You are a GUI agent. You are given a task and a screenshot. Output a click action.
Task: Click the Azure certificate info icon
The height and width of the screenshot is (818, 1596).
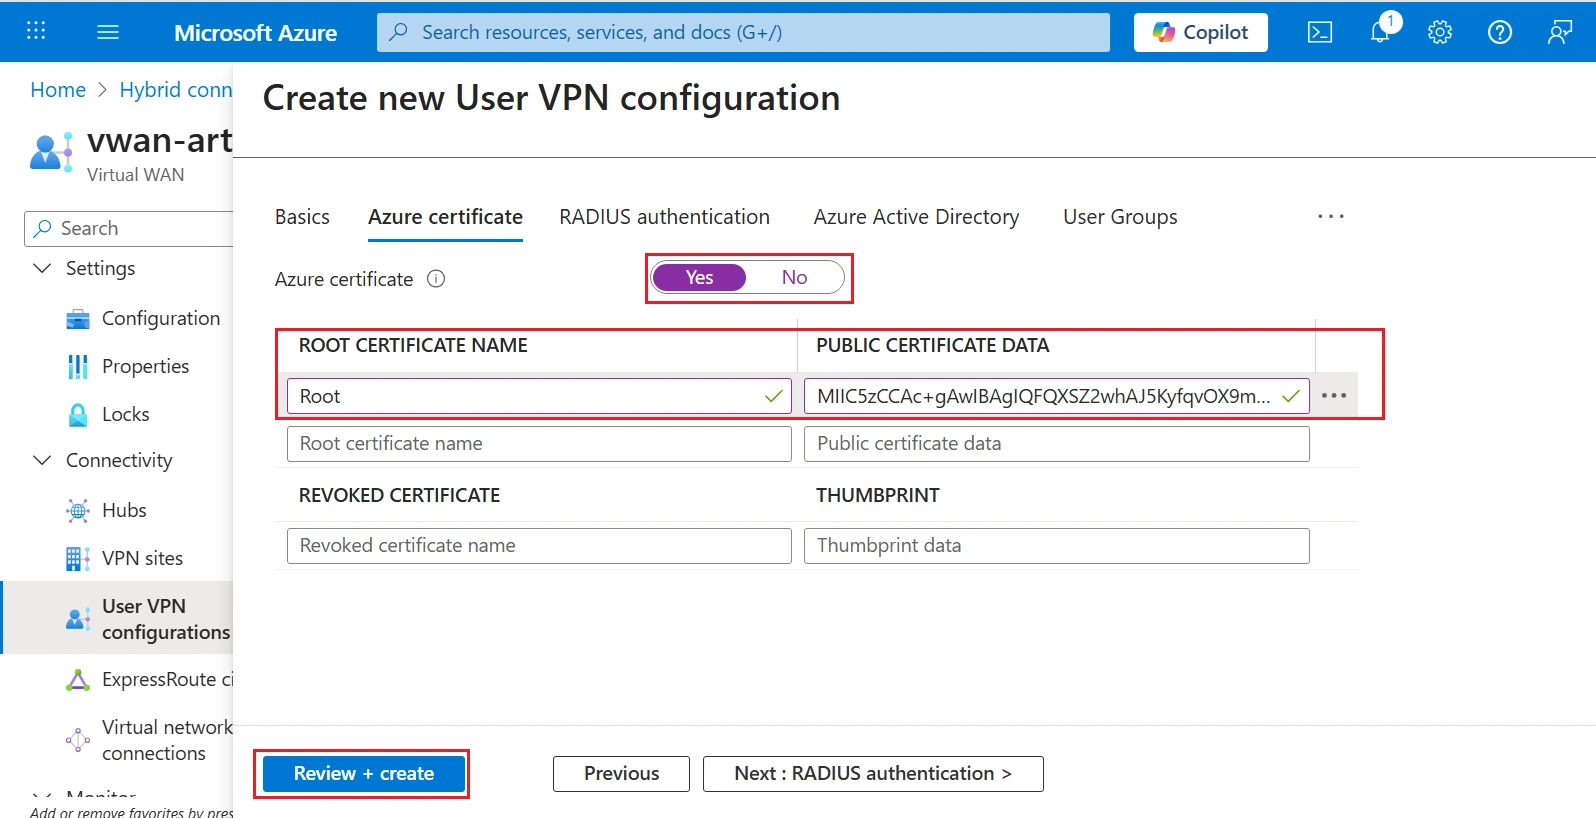[x=436, y=279]
